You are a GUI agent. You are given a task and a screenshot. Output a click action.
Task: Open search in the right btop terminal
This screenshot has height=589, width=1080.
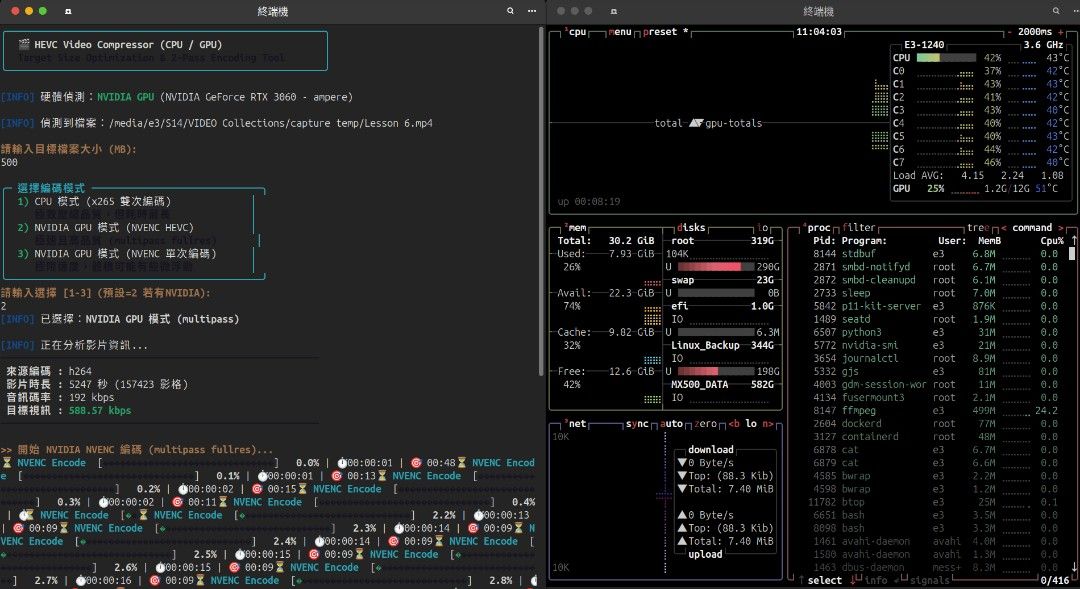click(1055, 11)
